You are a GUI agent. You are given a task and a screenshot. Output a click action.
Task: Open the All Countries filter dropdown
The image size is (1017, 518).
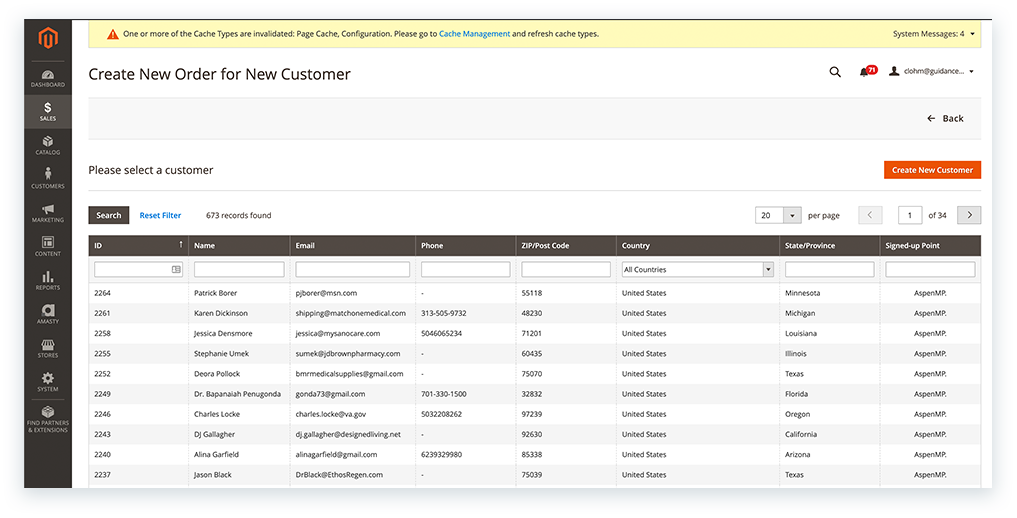point(698,270)
